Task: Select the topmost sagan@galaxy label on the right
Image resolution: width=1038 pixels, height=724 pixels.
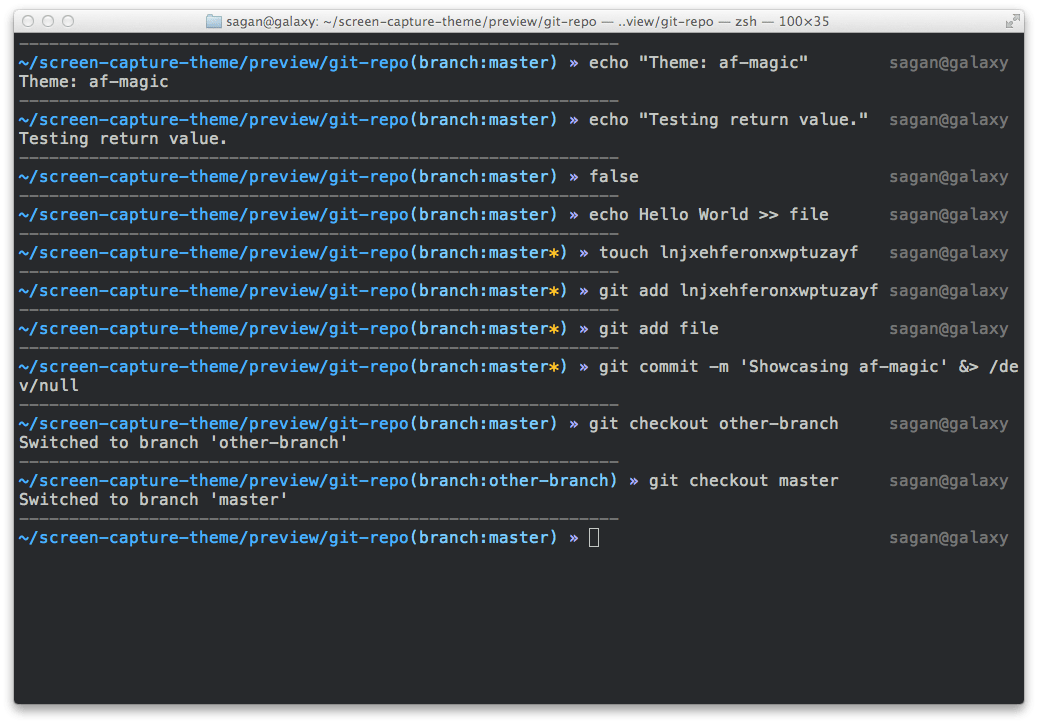Action: (948, 62)
